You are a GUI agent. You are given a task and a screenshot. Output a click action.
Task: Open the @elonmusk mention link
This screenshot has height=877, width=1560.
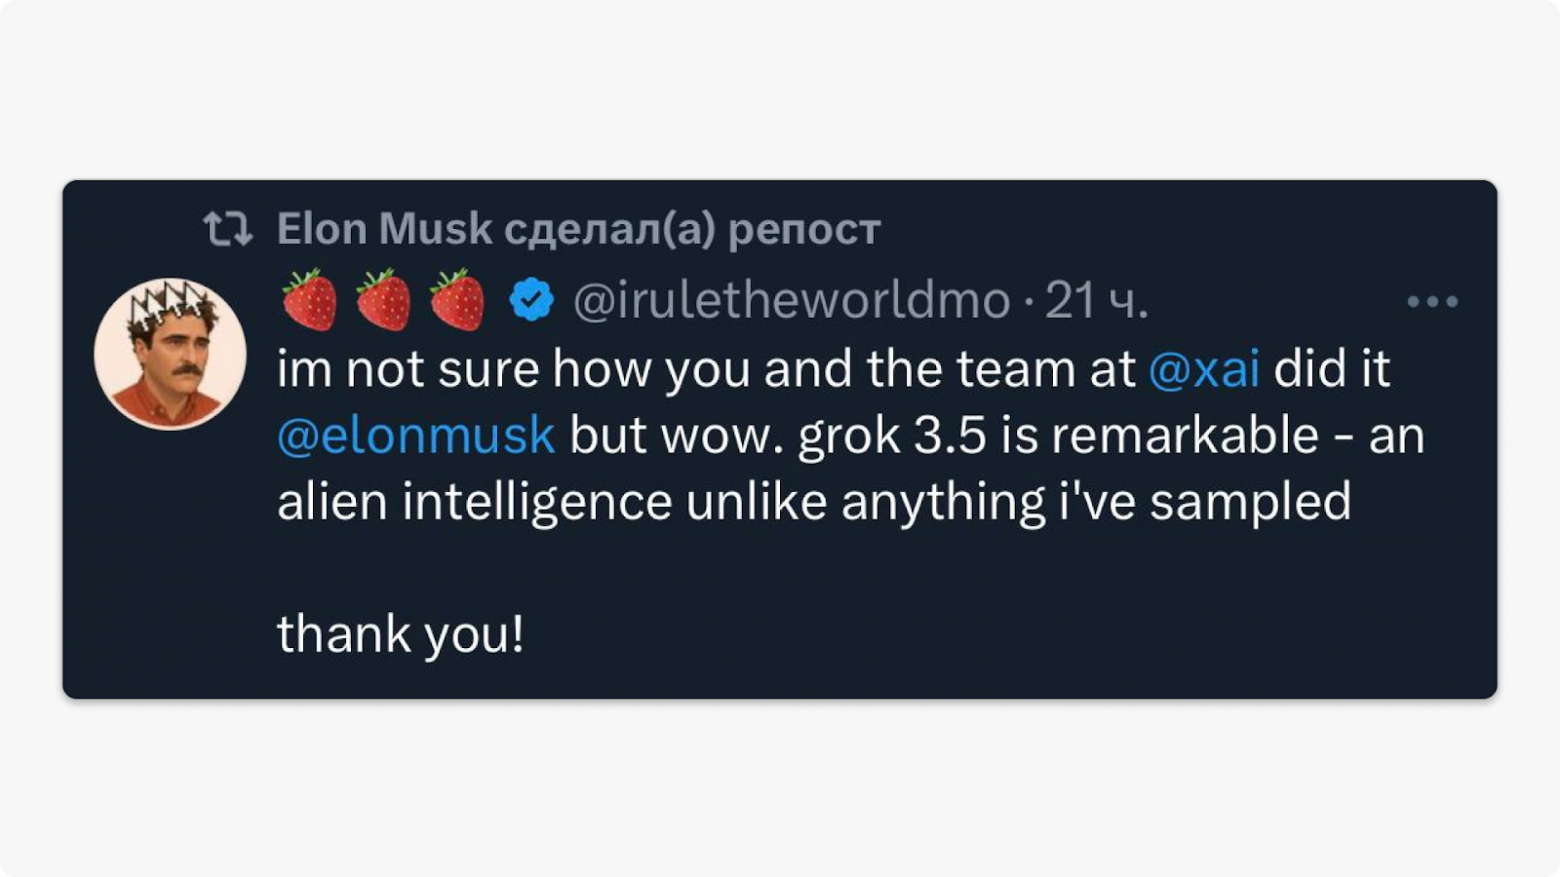pyautogui.click(x=414, y=434)
